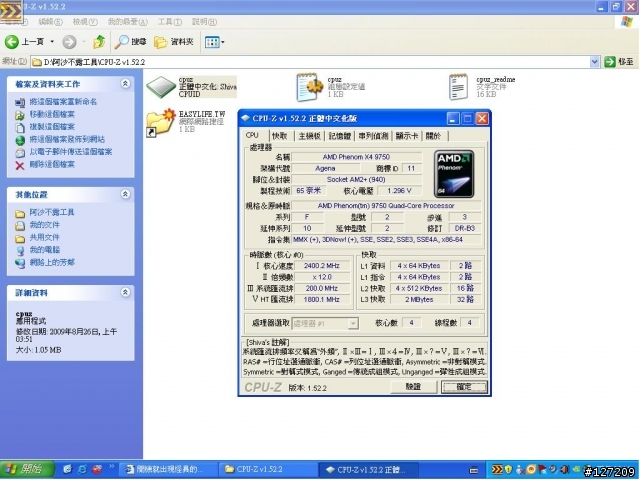Image resolution: width=640 pixels, height=480 pixels.
Task: Open the Favorites menu in Explorer
Action: (x=127, y=22)
